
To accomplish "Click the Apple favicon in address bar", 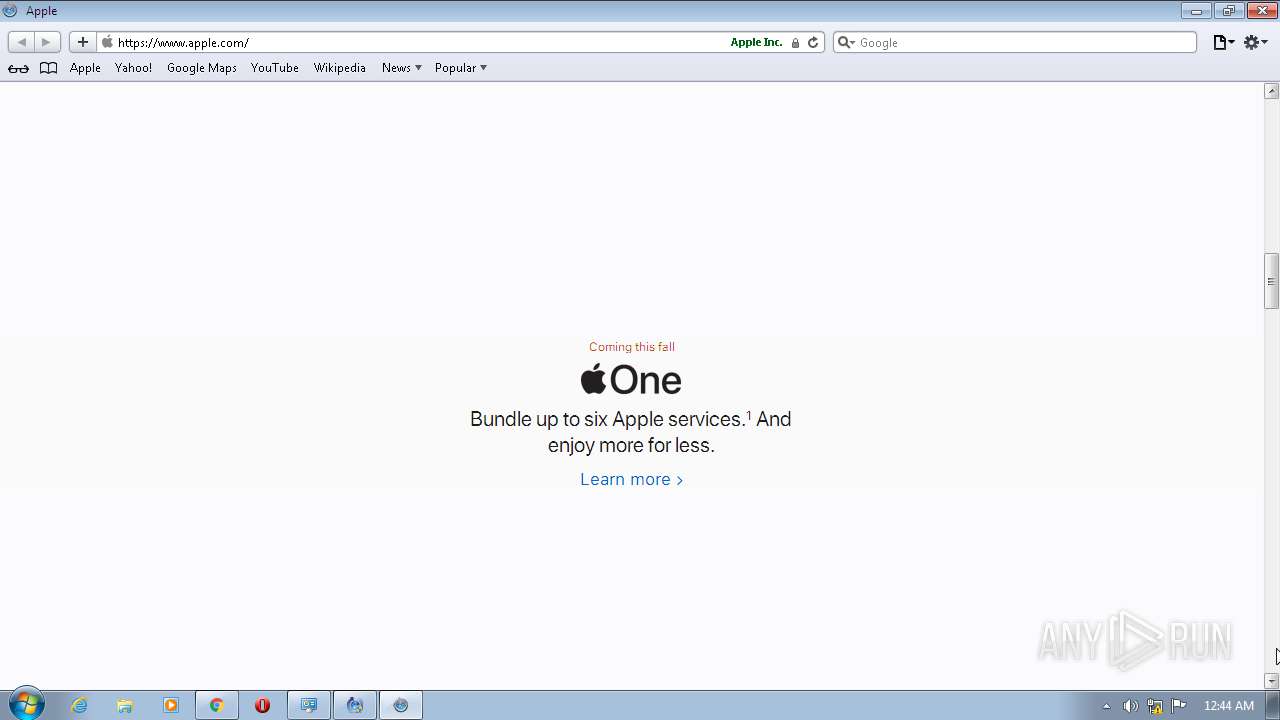I will 107,42.
